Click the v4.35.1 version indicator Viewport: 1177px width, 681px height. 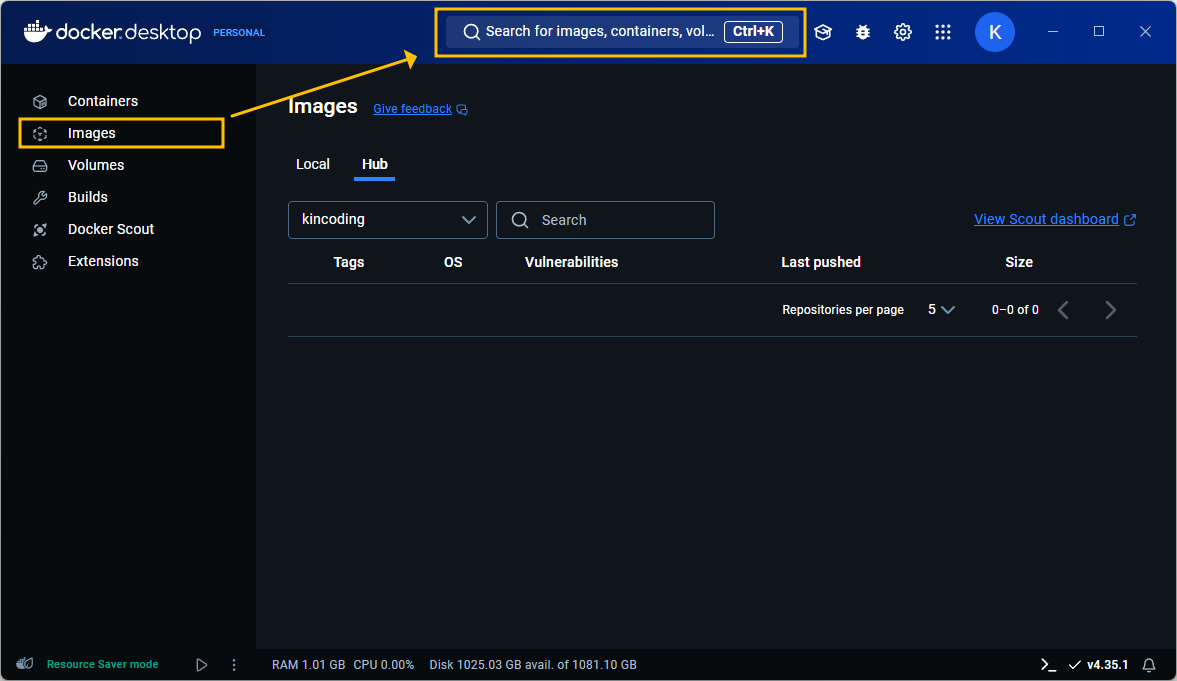pos(1099,664)
